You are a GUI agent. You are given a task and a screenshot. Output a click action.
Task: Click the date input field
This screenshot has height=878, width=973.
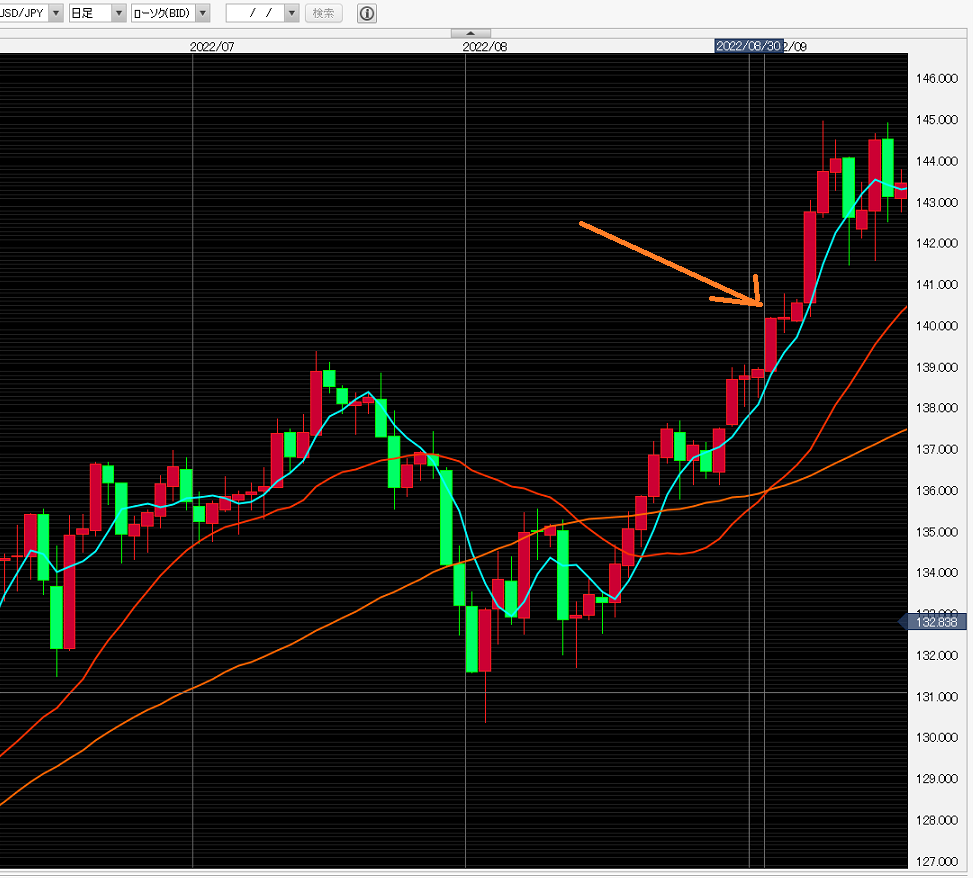[255, 13]
